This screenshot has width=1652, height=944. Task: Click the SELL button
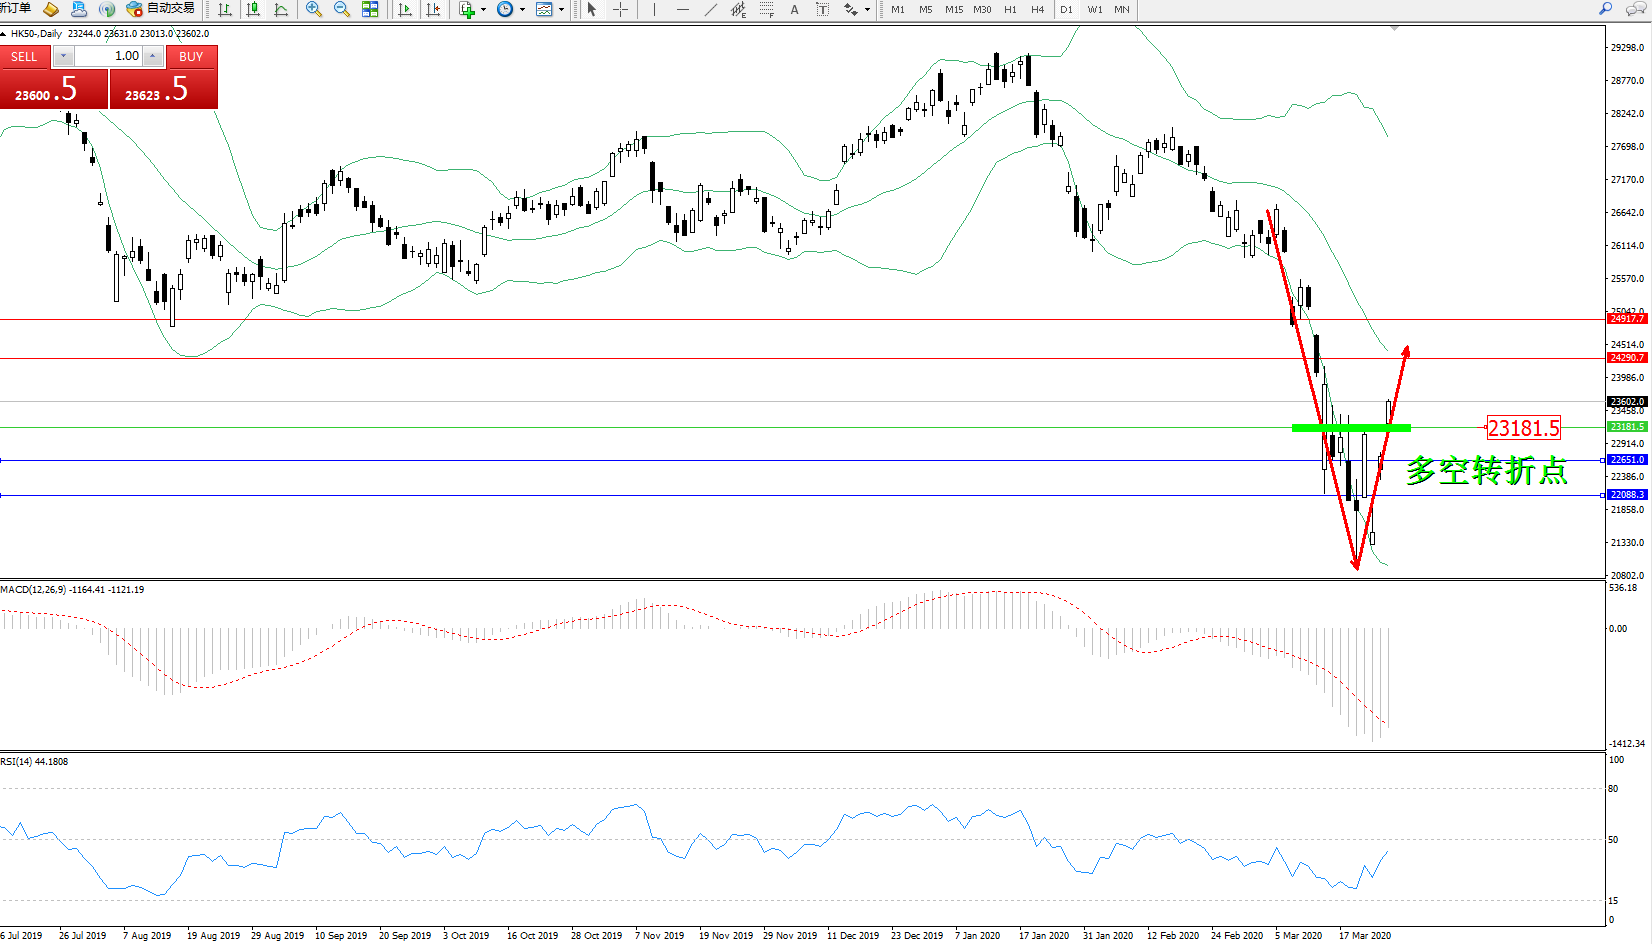pos(24,57)
